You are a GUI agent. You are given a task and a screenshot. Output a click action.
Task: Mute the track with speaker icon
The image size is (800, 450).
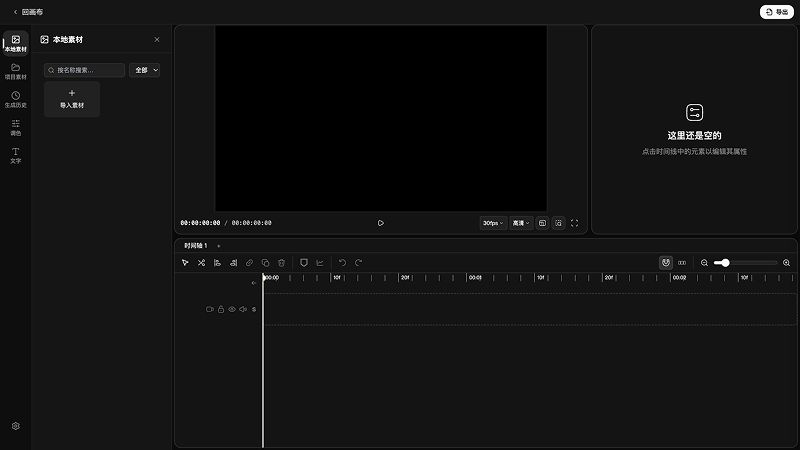[x=243, y=309]
